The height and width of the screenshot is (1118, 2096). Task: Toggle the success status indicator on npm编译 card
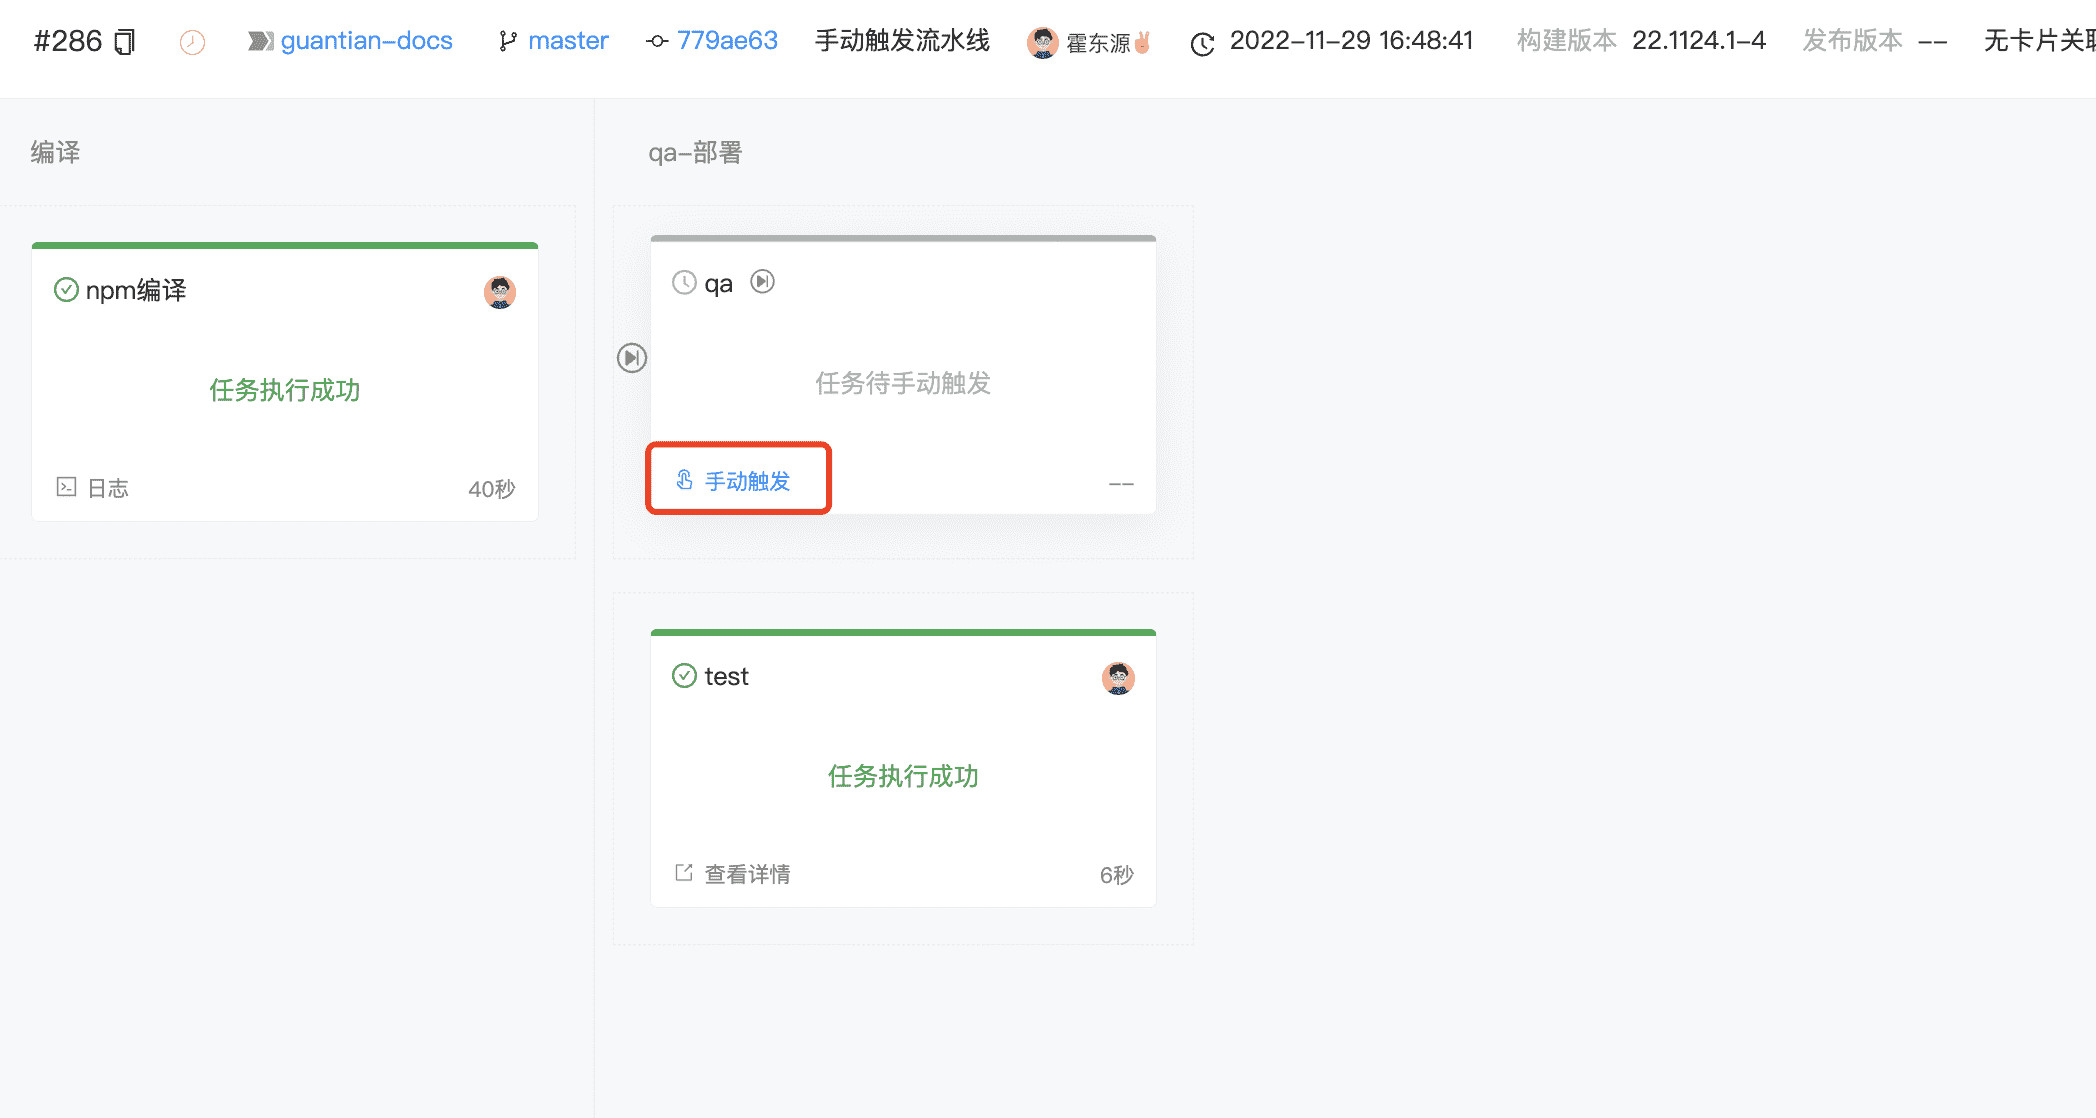[65, 289]
